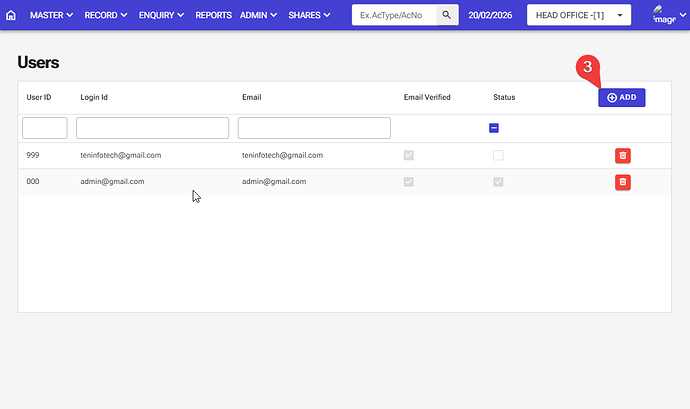Toggle the Status filter checkbox

tap(494, 128)
